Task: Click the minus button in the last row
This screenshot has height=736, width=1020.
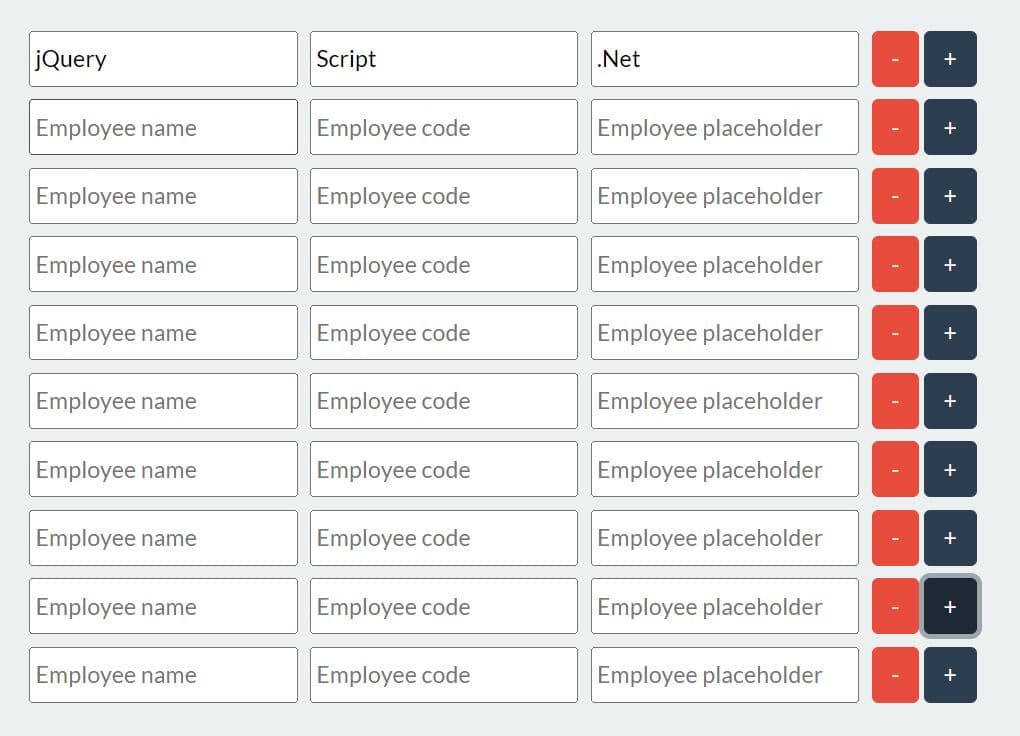Action: pyautogui.click(x=895, y=675)
